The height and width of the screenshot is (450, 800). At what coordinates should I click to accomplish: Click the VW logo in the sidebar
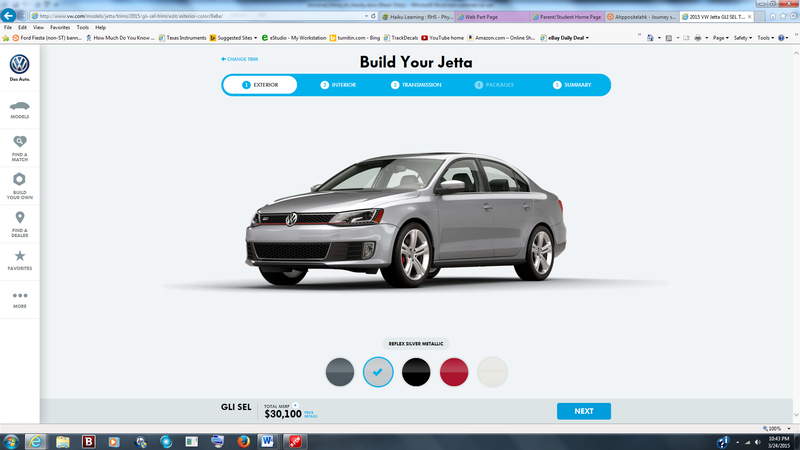pyautogui.click(x=19, y=65)
